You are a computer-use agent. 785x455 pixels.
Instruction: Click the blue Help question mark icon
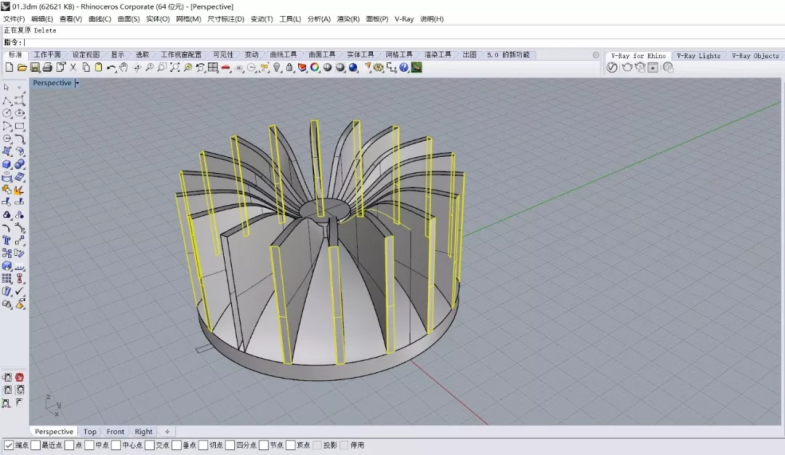tap(404, 67)
